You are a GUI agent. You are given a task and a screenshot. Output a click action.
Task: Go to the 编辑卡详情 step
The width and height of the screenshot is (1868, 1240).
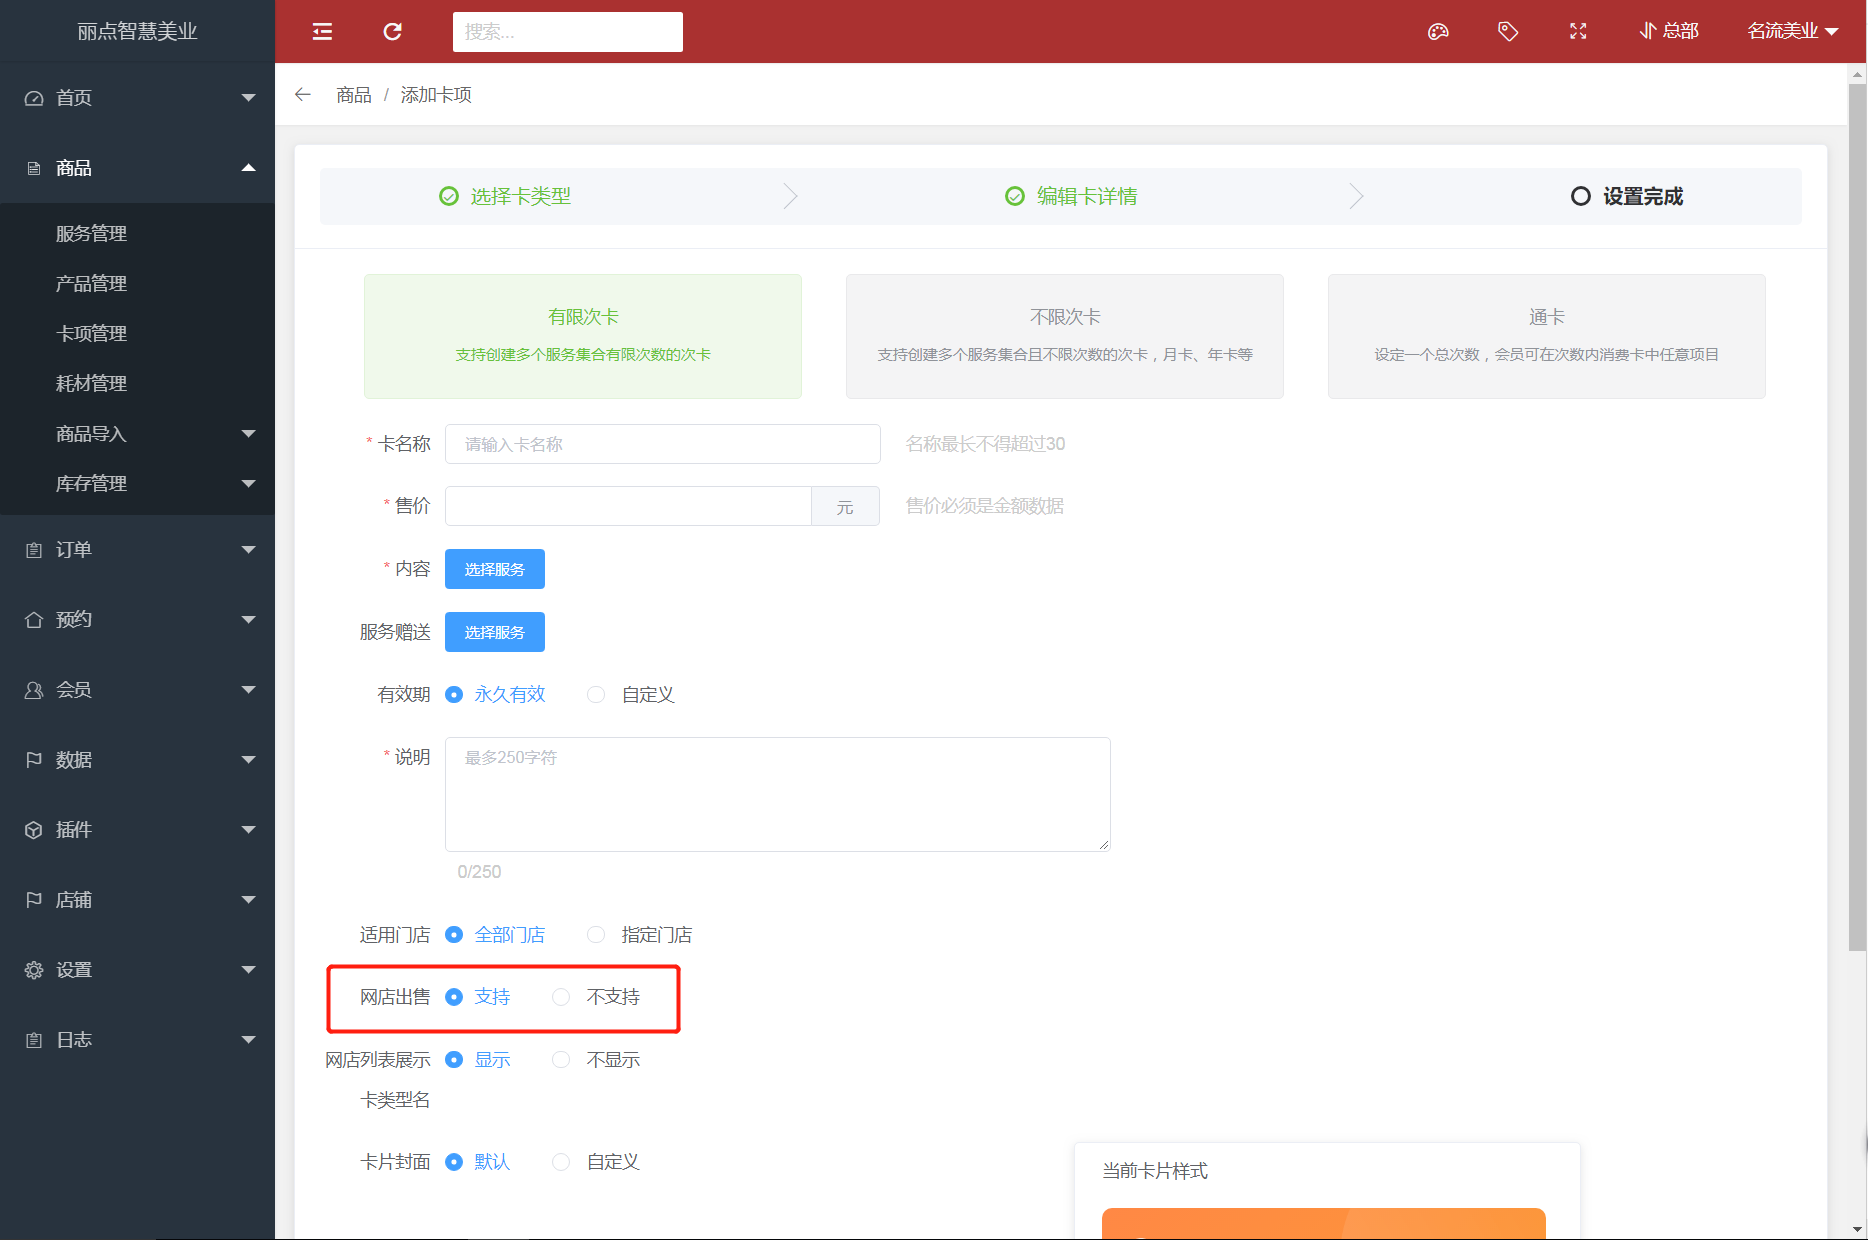point(1086,196)
